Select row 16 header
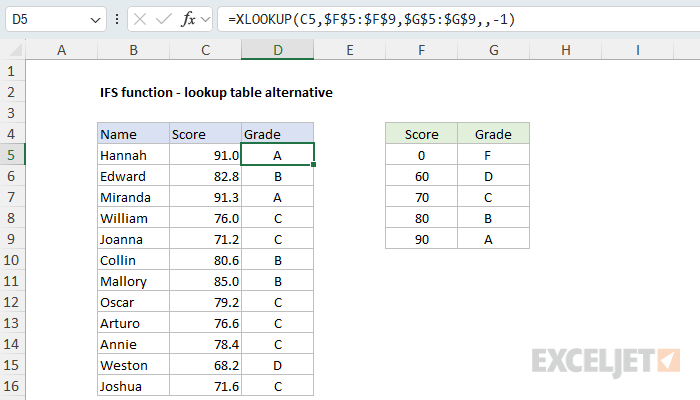The width and height of the screenshot is (700, 400). (11, 386)
